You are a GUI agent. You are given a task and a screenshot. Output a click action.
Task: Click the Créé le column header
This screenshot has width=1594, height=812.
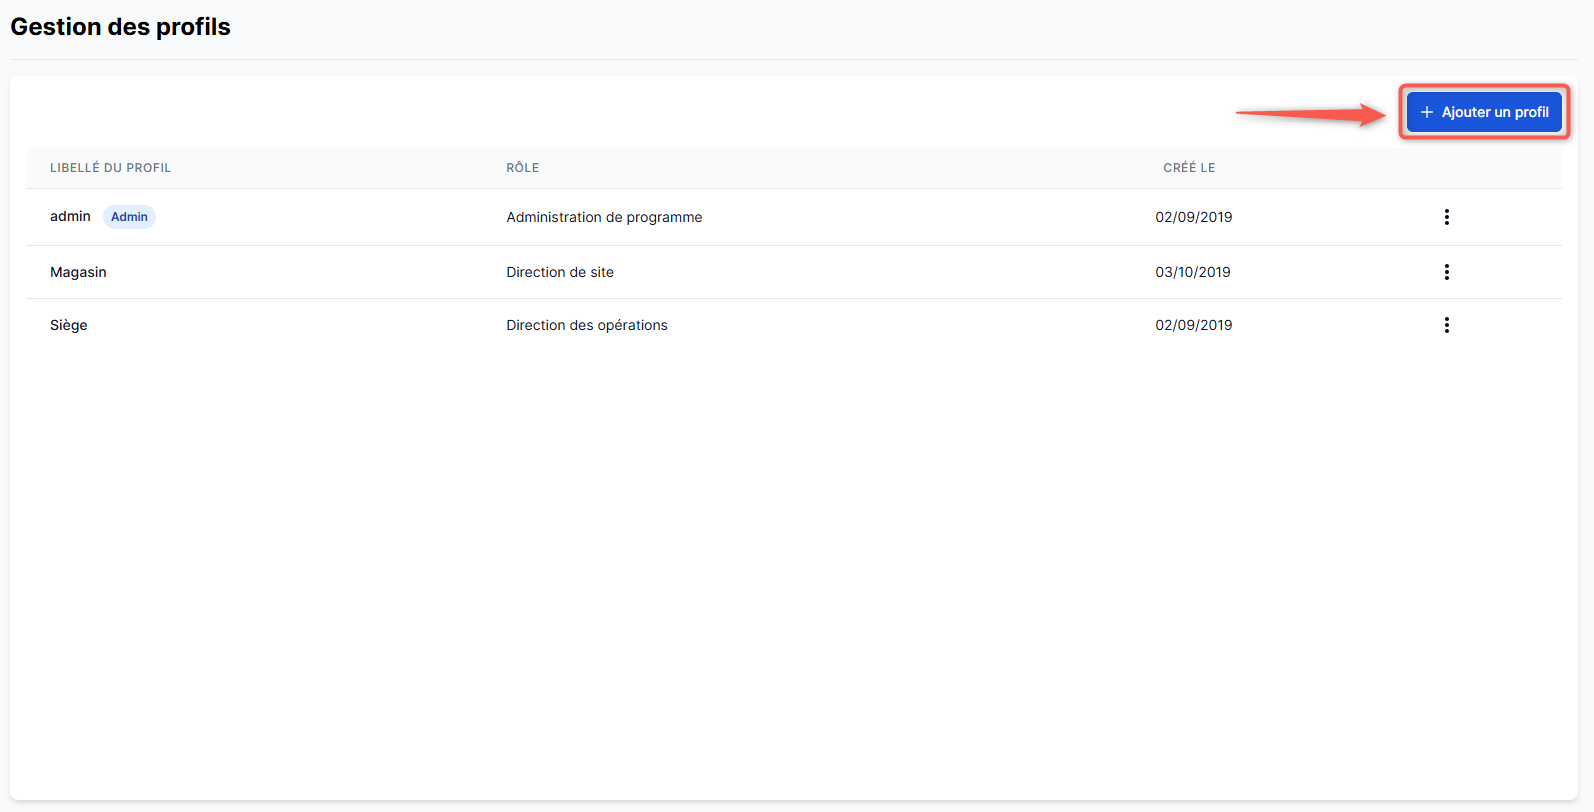(x=1189, y=168)
